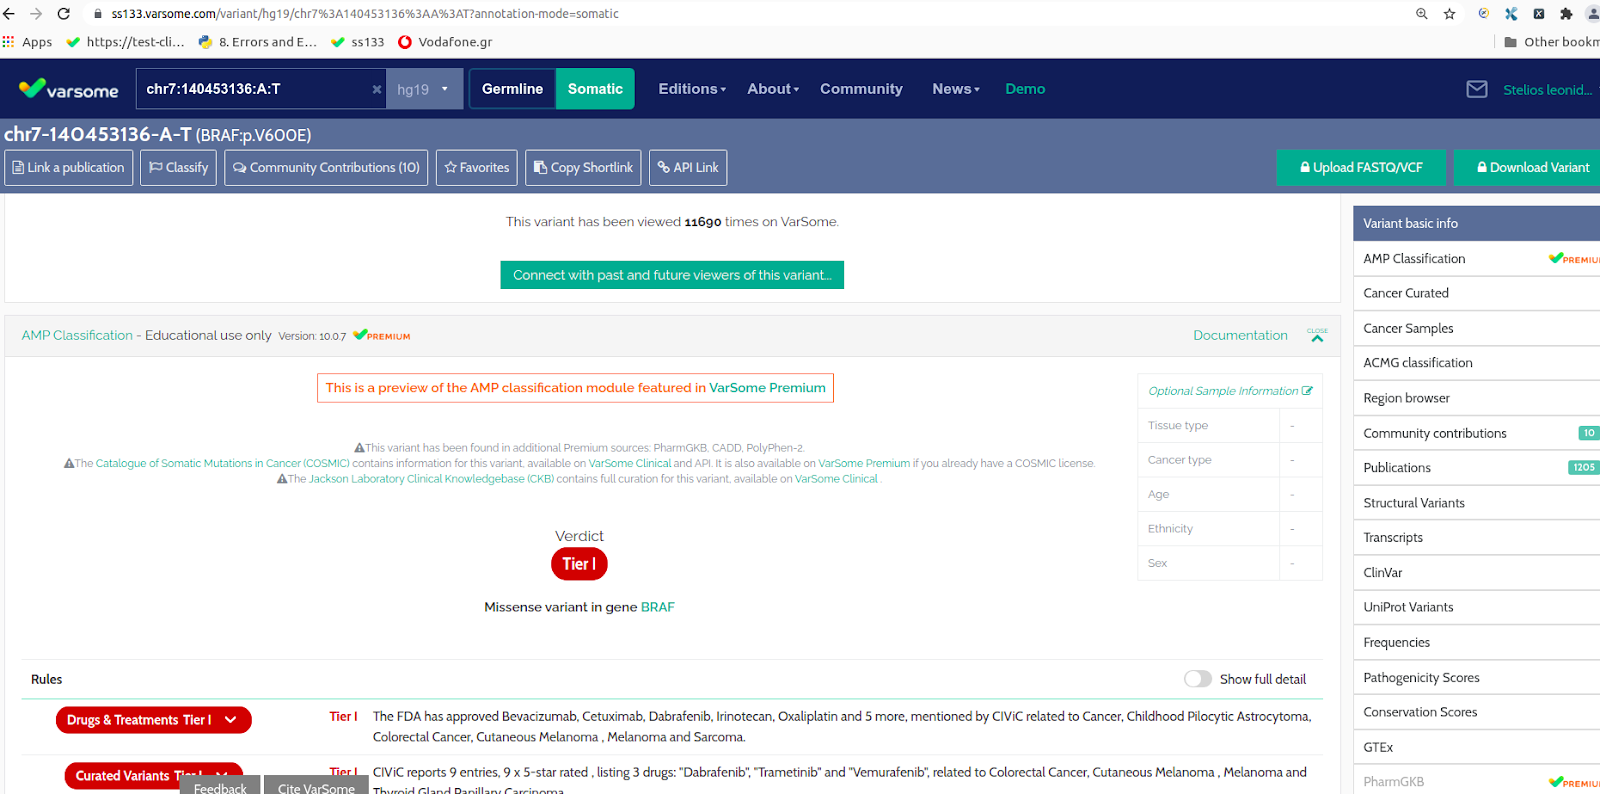This screenshot has width=1600, height=794.
Task: Click the browser forward arrow
Action: (x=36, y=14)
